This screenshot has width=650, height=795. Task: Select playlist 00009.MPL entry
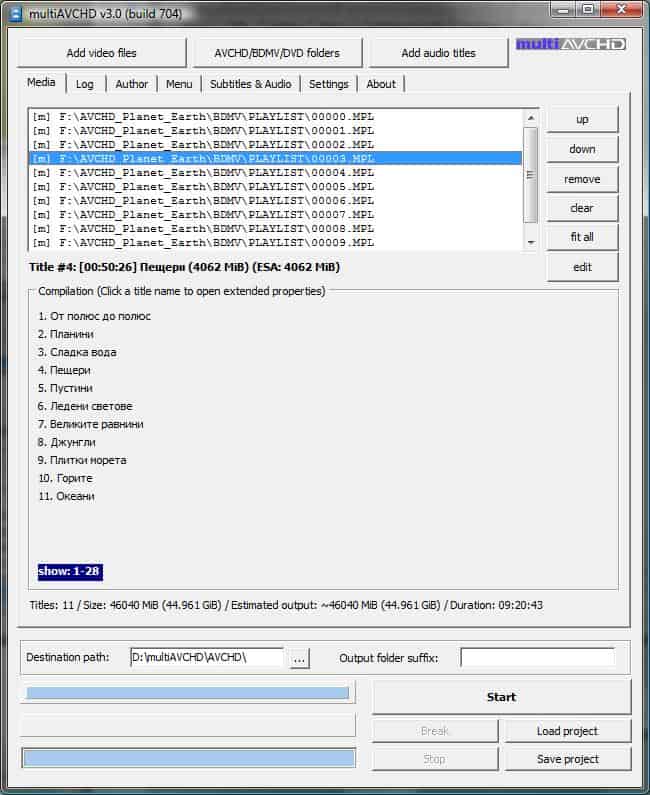275,243
